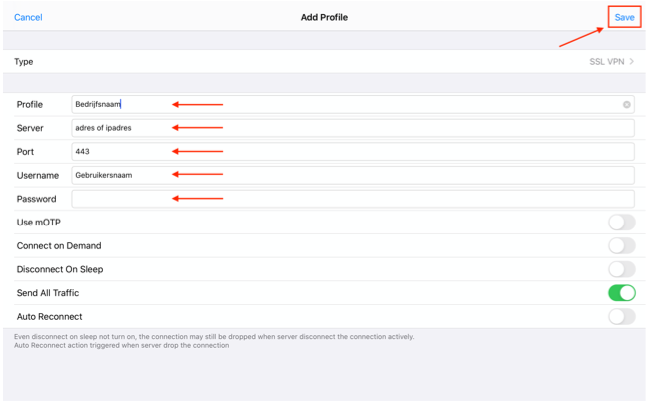Click the Password label text
The height and width of the screenshot is (404, 649).
point(36,199)
